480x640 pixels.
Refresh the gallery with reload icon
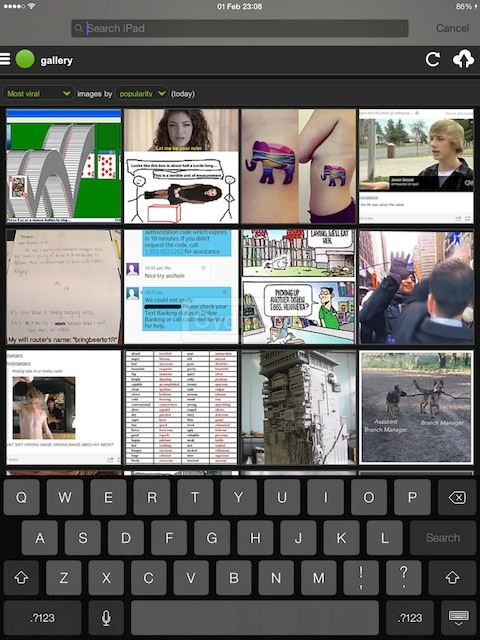click(x=433, y=59)
